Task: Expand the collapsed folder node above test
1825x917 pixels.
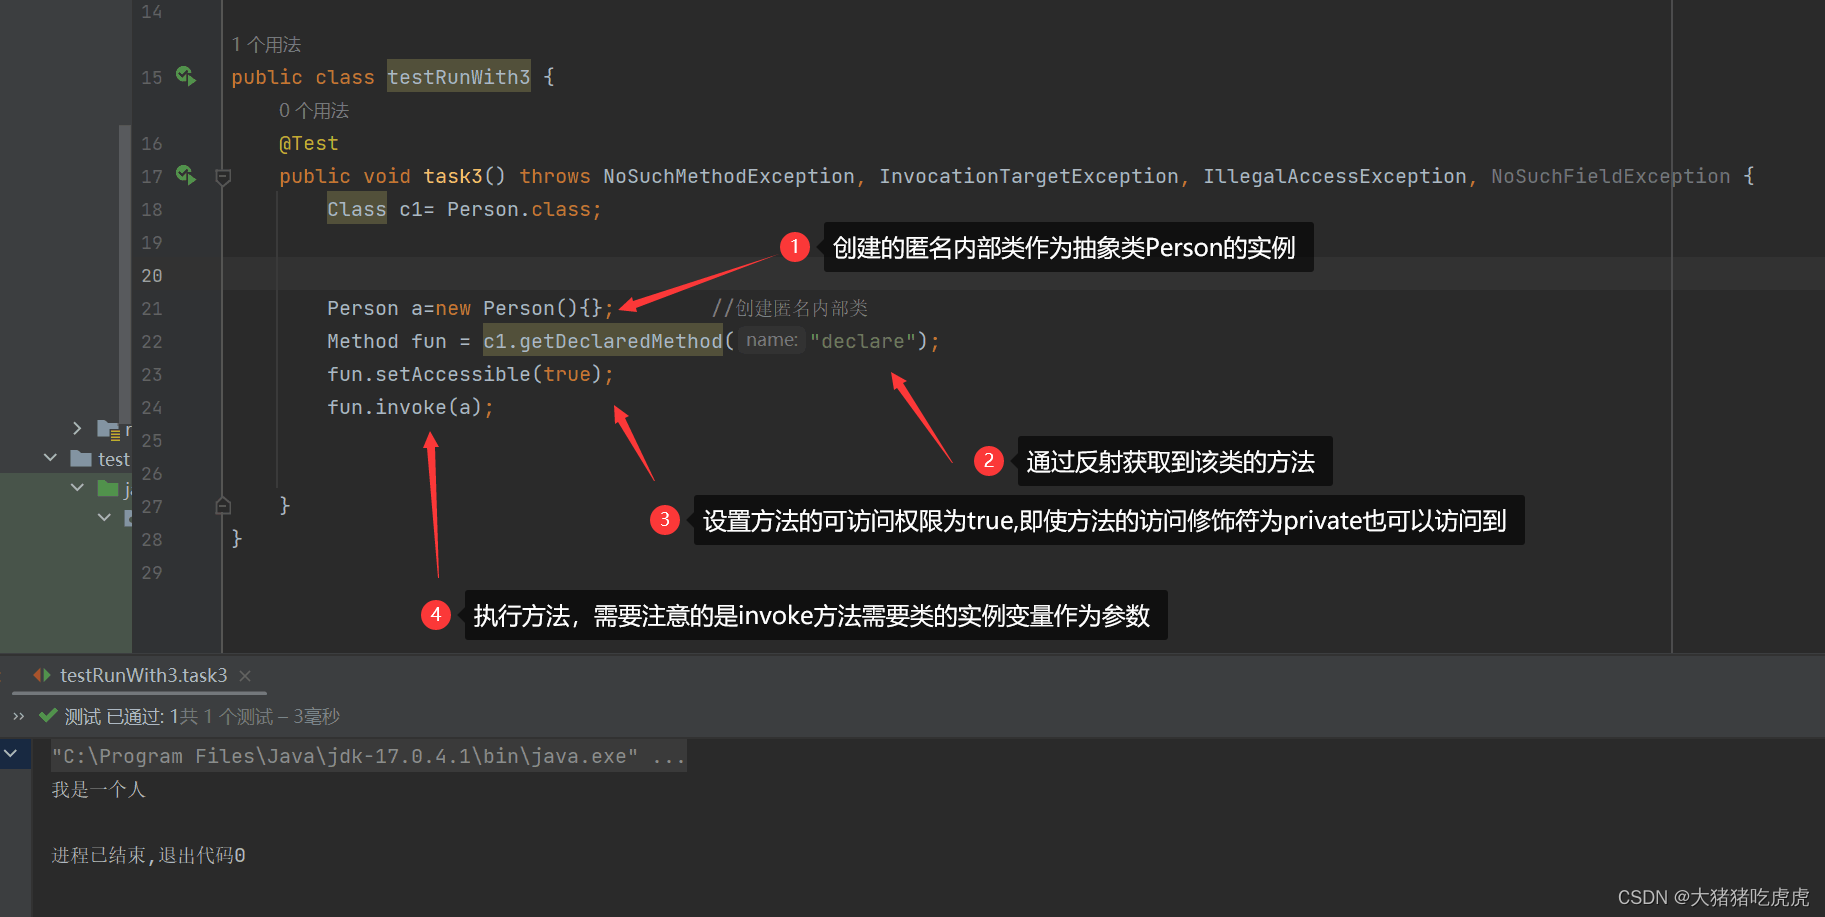Action: pyautogui.click(x=77, y=428)
